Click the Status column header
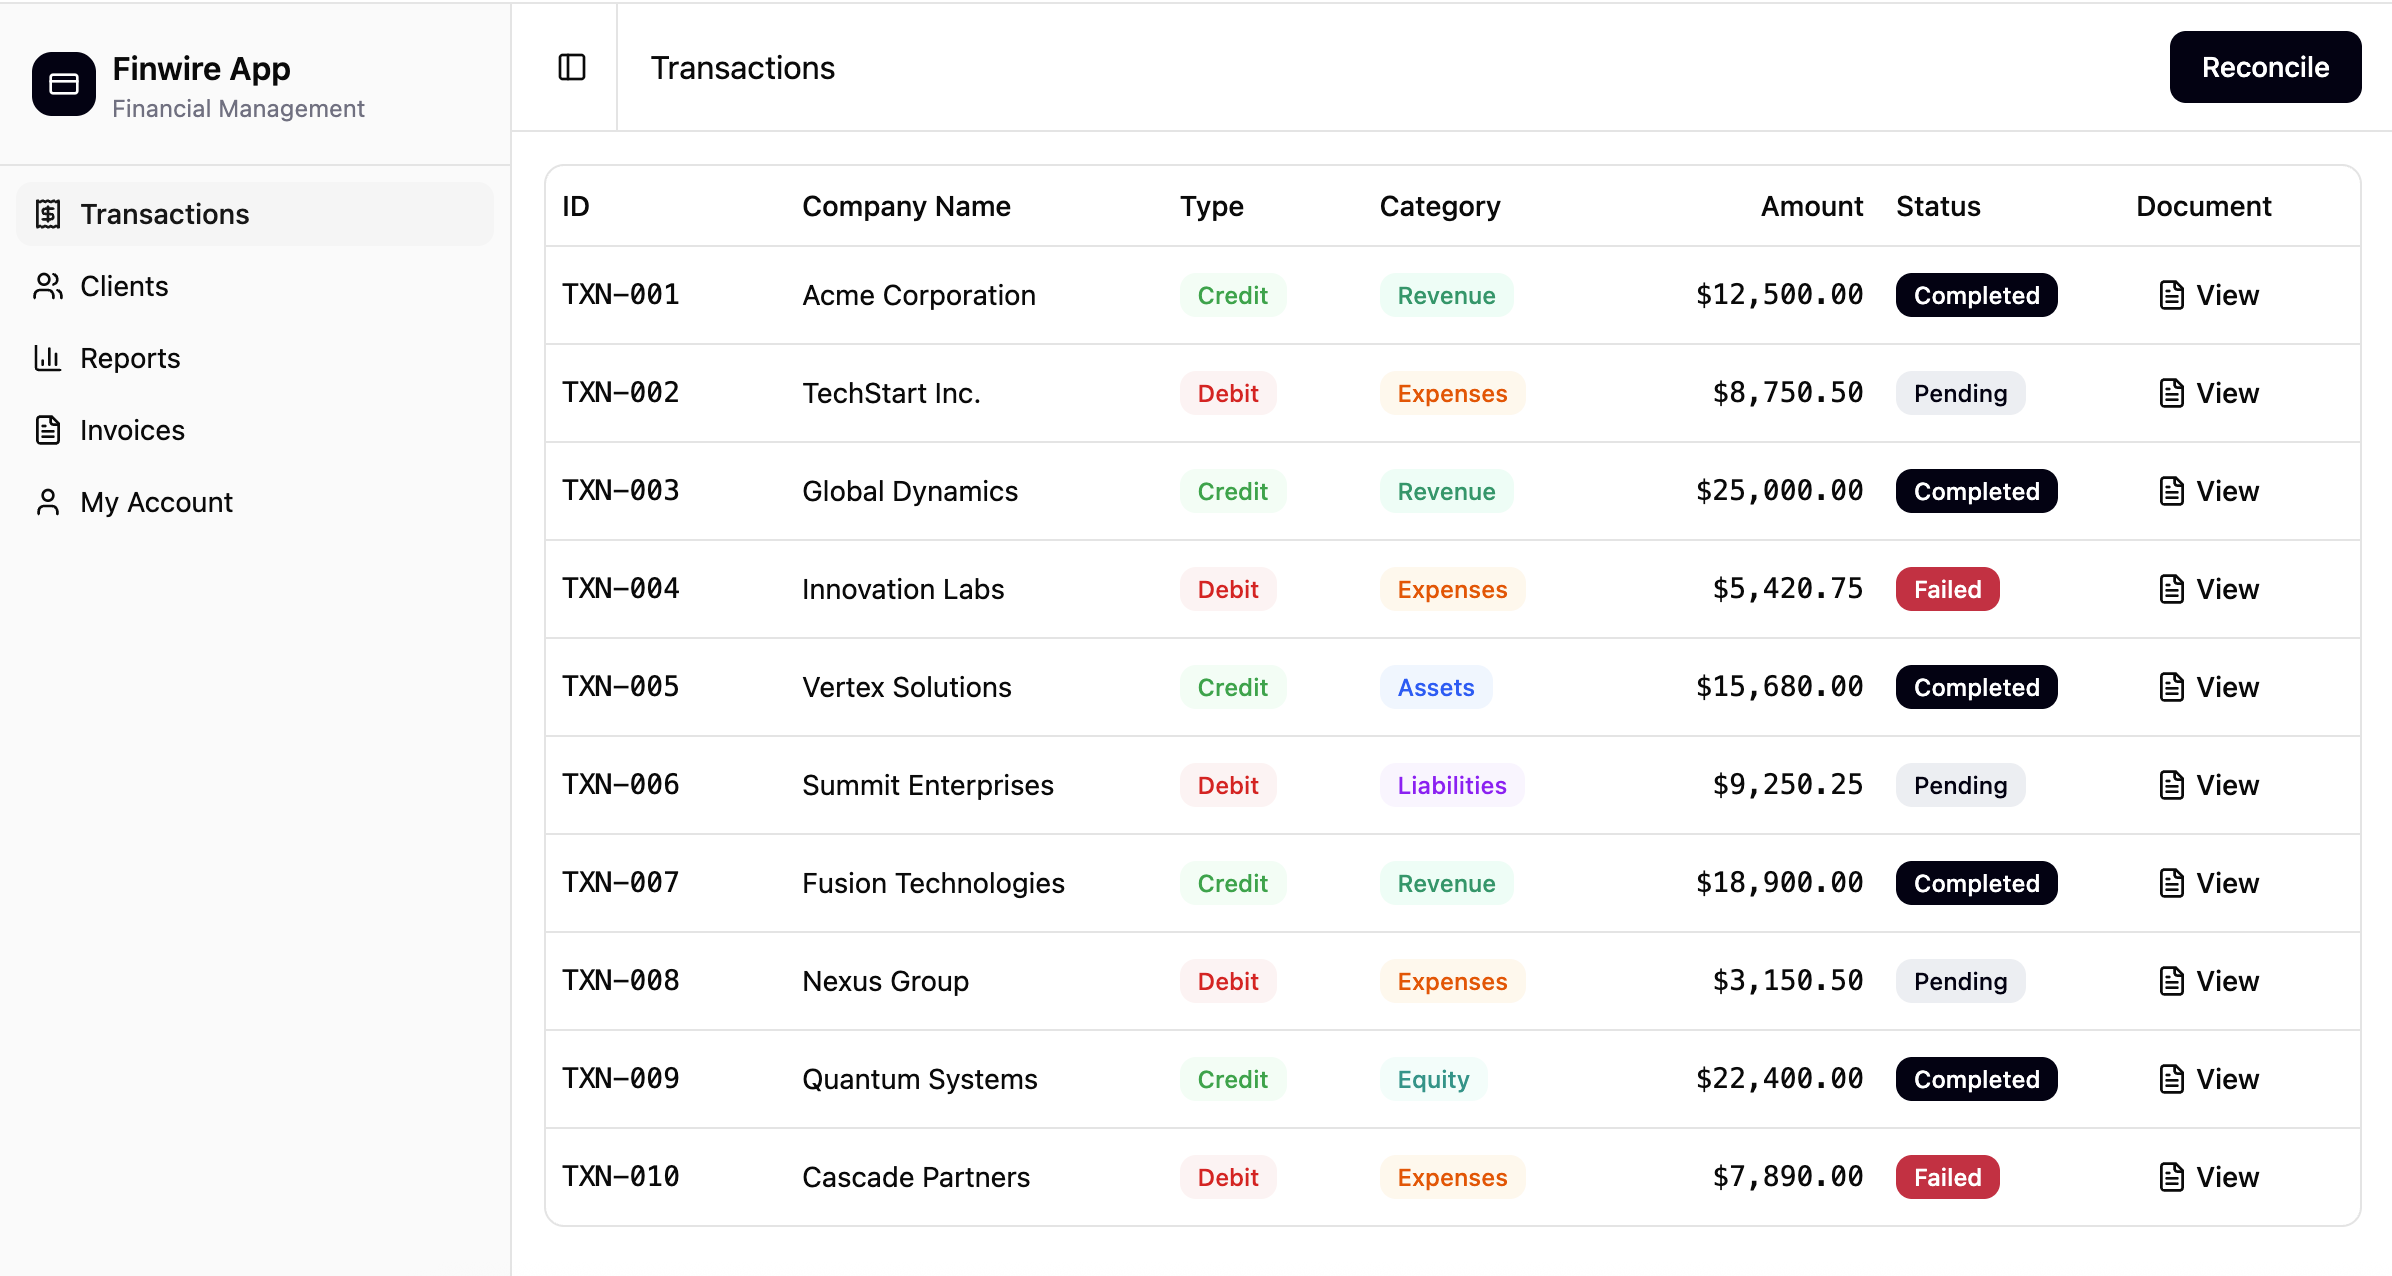This screenshot has height=1276, width=2392. tap(1938, 206)
